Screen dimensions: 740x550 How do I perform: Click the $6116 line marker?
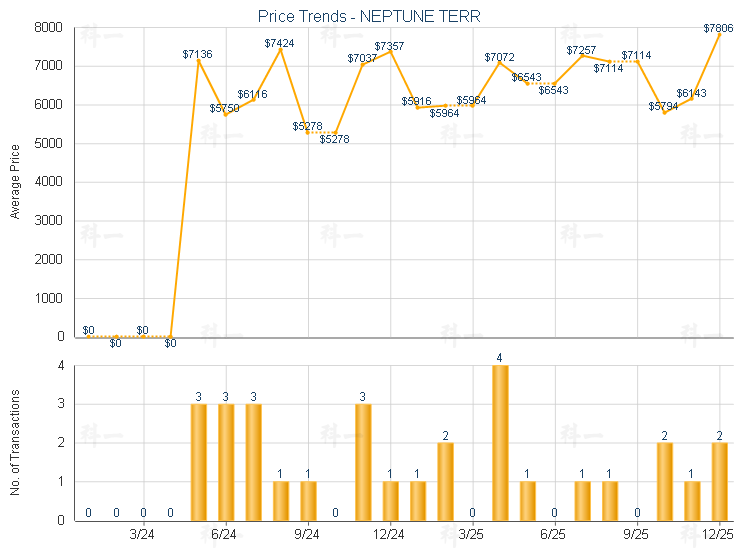(253, 99)
